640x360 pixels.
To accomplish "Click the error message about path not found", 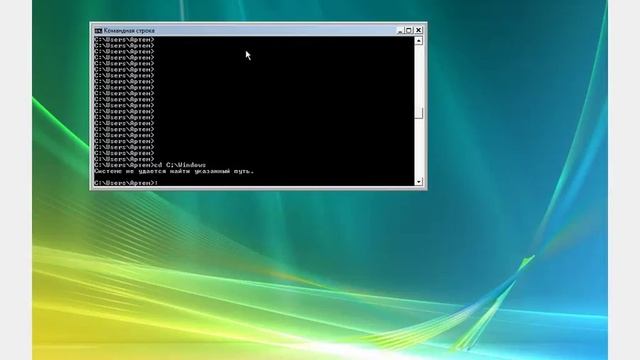I will [174, 171].
